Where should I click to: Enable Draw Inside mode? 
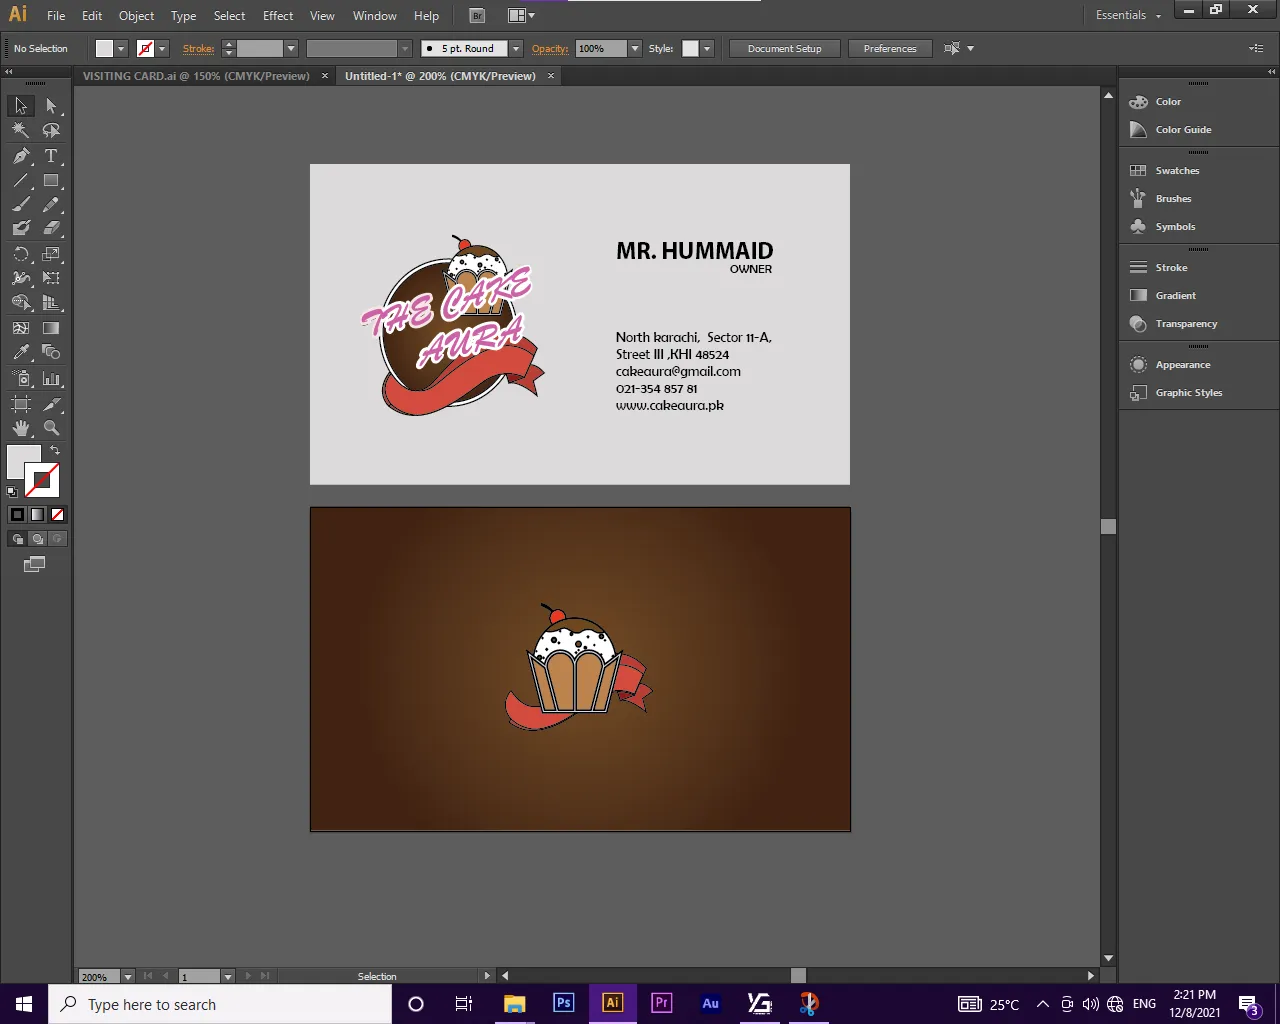point(57,539)
